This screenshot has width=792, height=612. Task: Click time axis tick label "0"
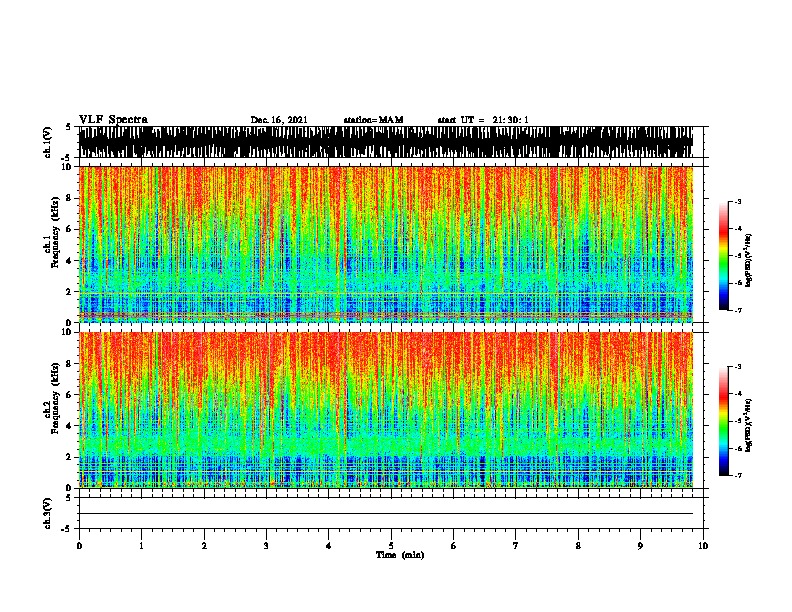79,545
